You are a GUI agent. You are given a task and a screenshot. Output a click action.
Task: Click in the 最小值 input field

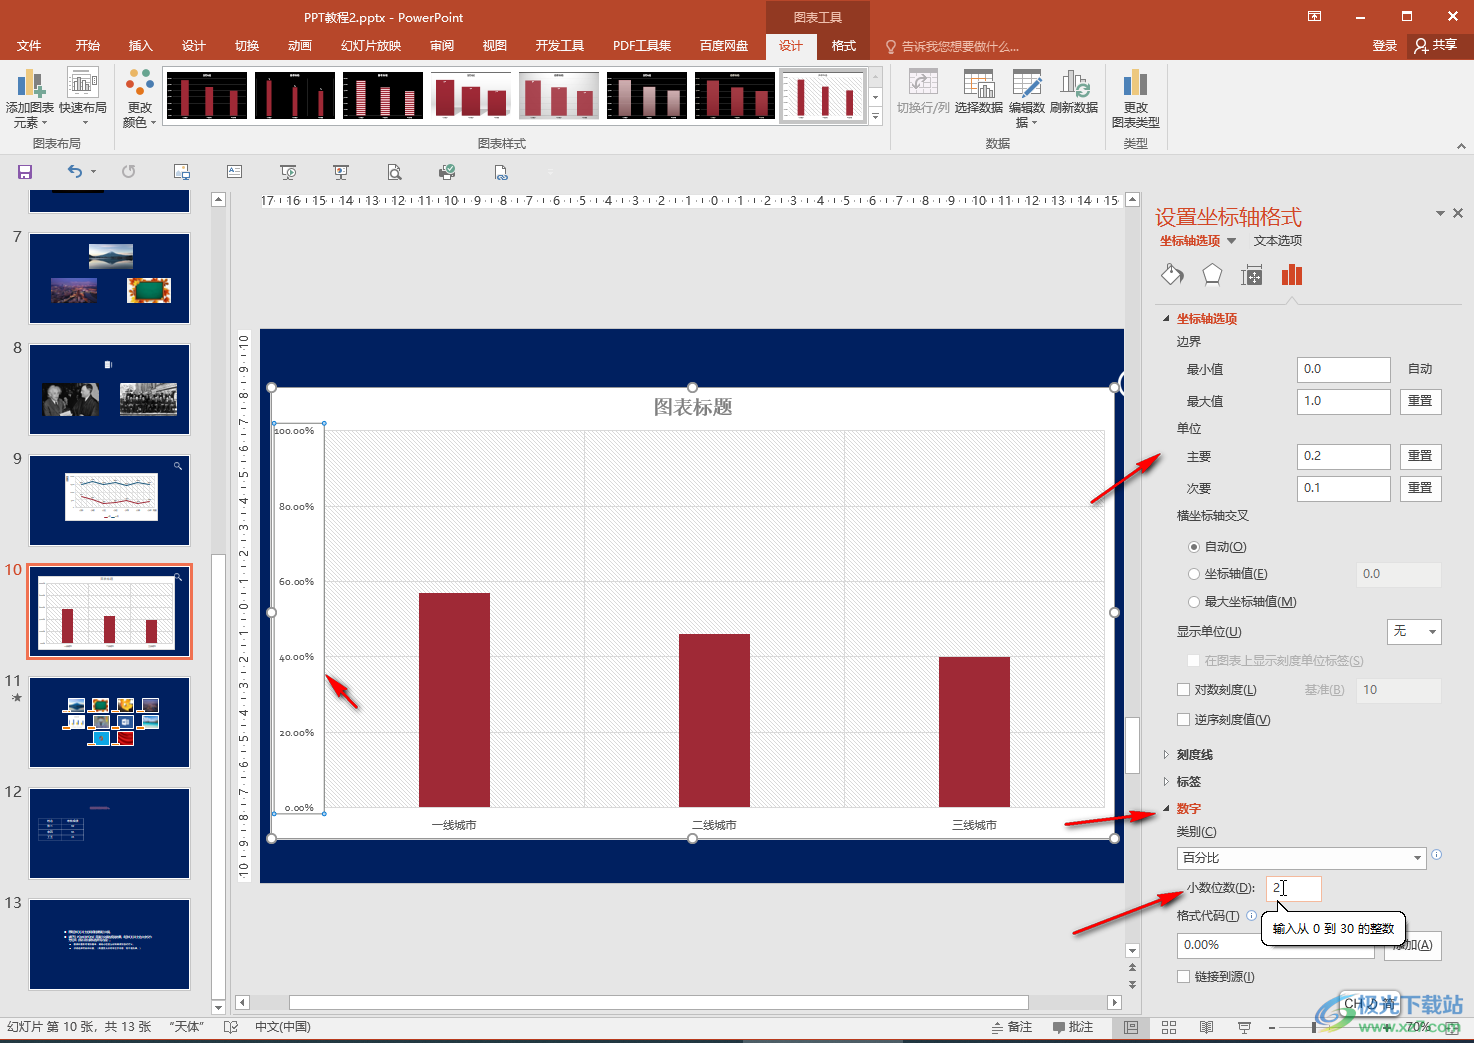tap(1343, 369)
